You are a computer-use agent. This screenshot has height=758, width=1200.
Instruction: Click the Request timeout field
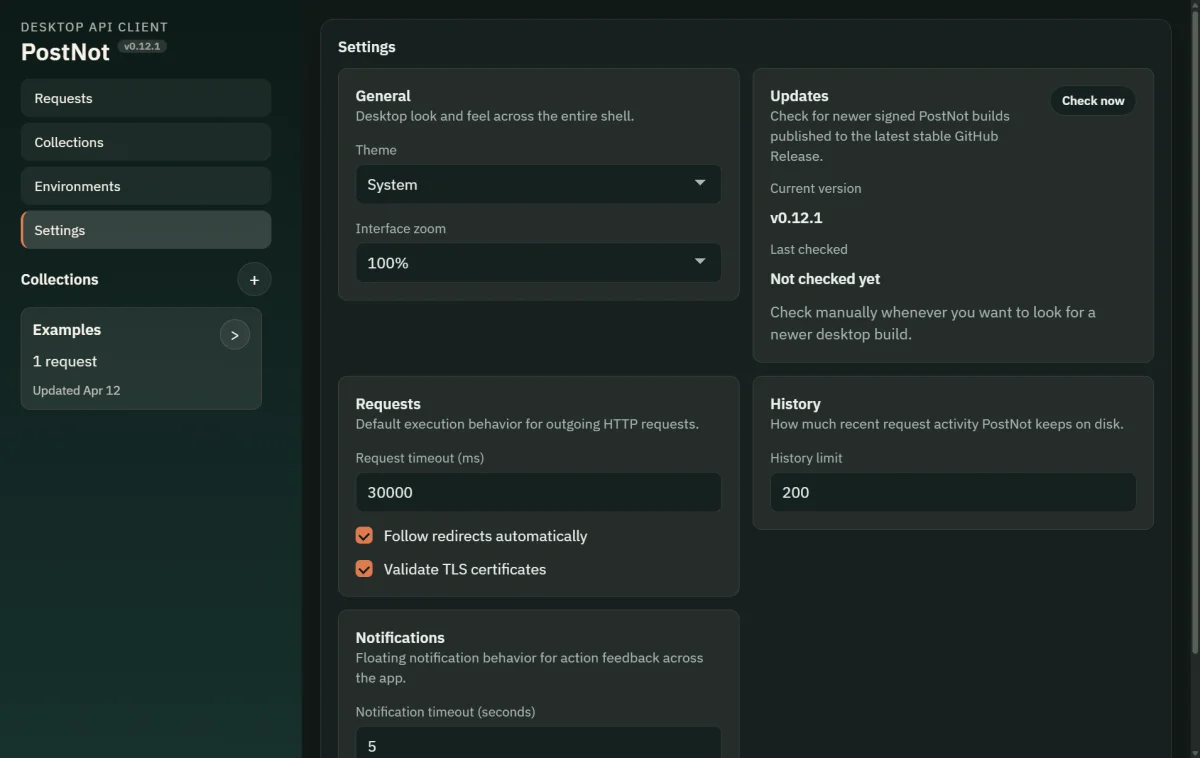538,492
